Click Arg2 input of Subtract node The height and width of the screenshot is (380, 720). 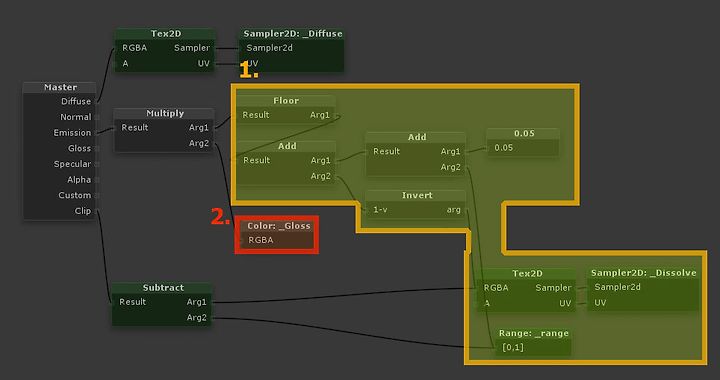pyautogui.click(x=197, y=318)
